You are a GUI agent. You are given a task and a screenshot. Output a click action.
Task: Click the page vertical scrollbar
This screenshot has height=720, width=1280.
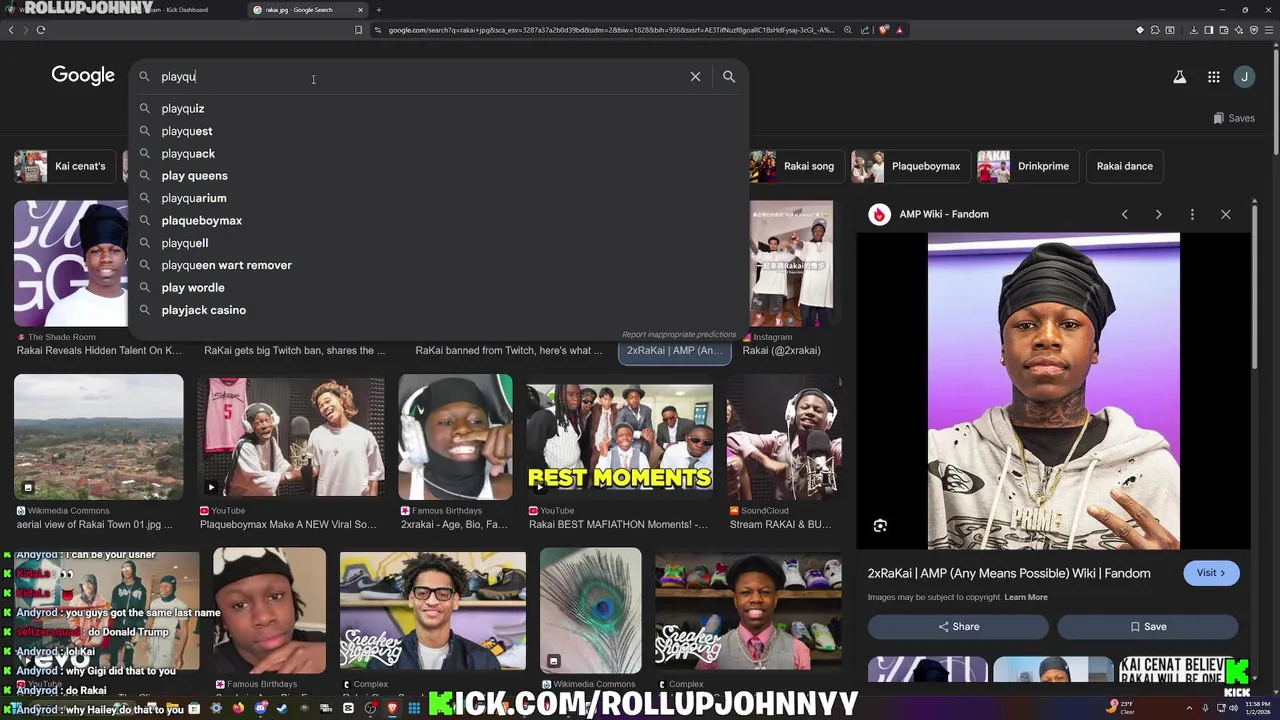[x=1275, y=100]
